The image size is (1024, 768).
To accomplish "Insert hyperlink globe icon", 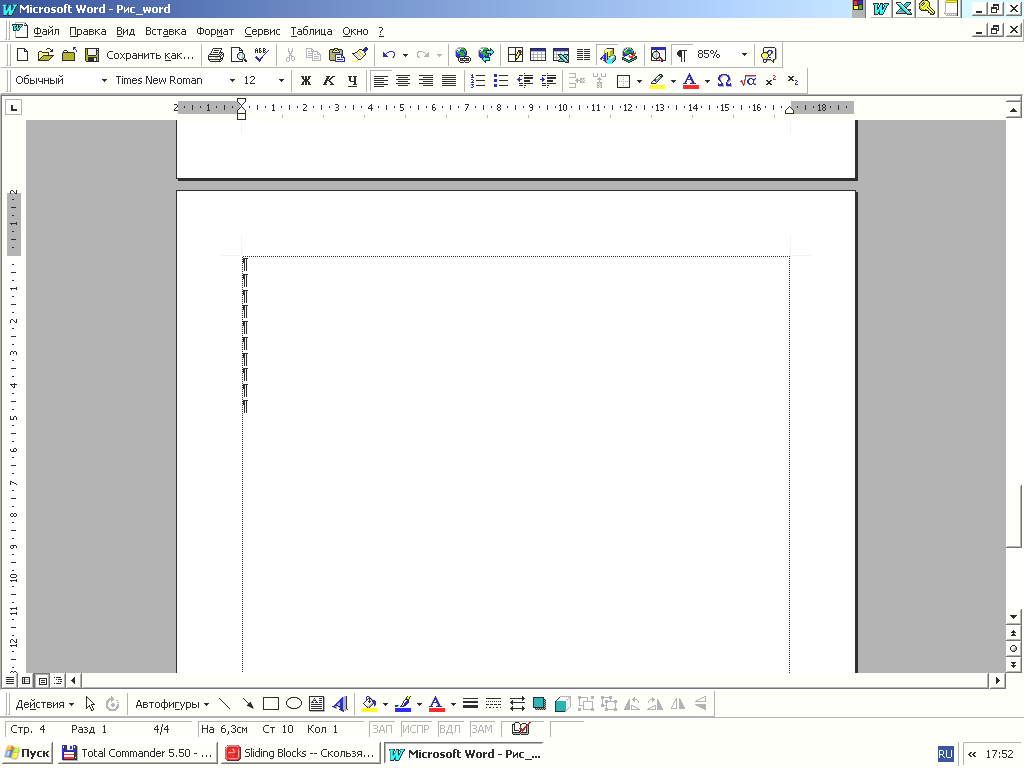I will tap(463, 55).
